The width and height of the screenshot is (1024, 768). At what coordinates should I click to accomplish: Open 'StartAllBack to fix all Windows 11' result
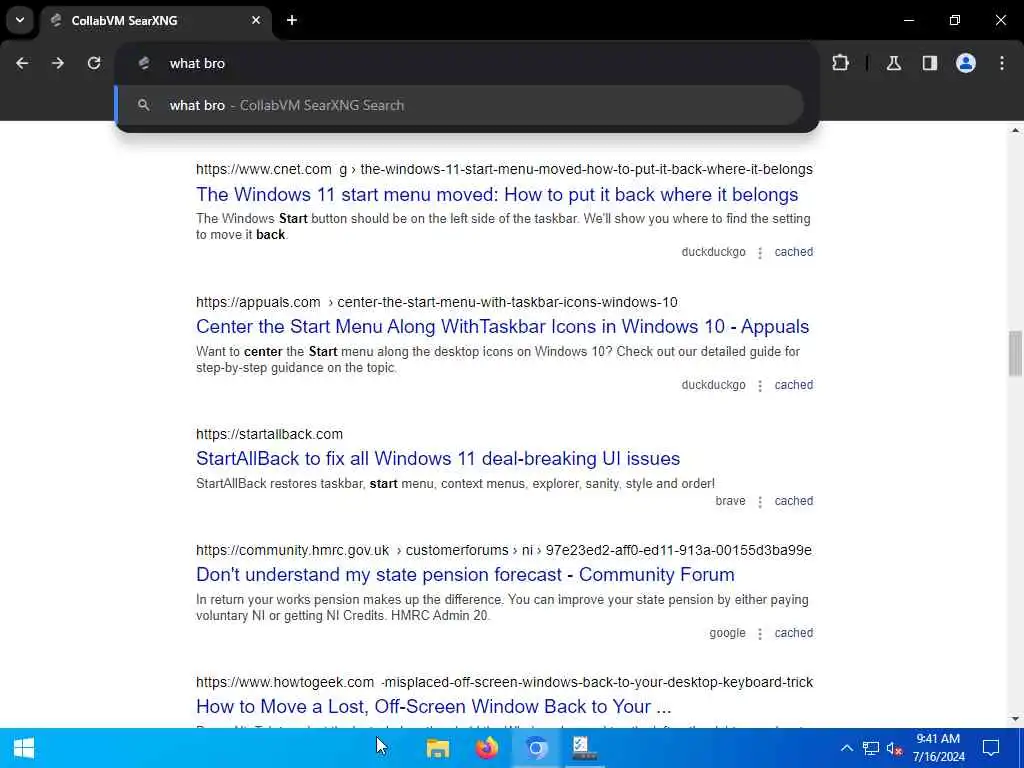438,458
